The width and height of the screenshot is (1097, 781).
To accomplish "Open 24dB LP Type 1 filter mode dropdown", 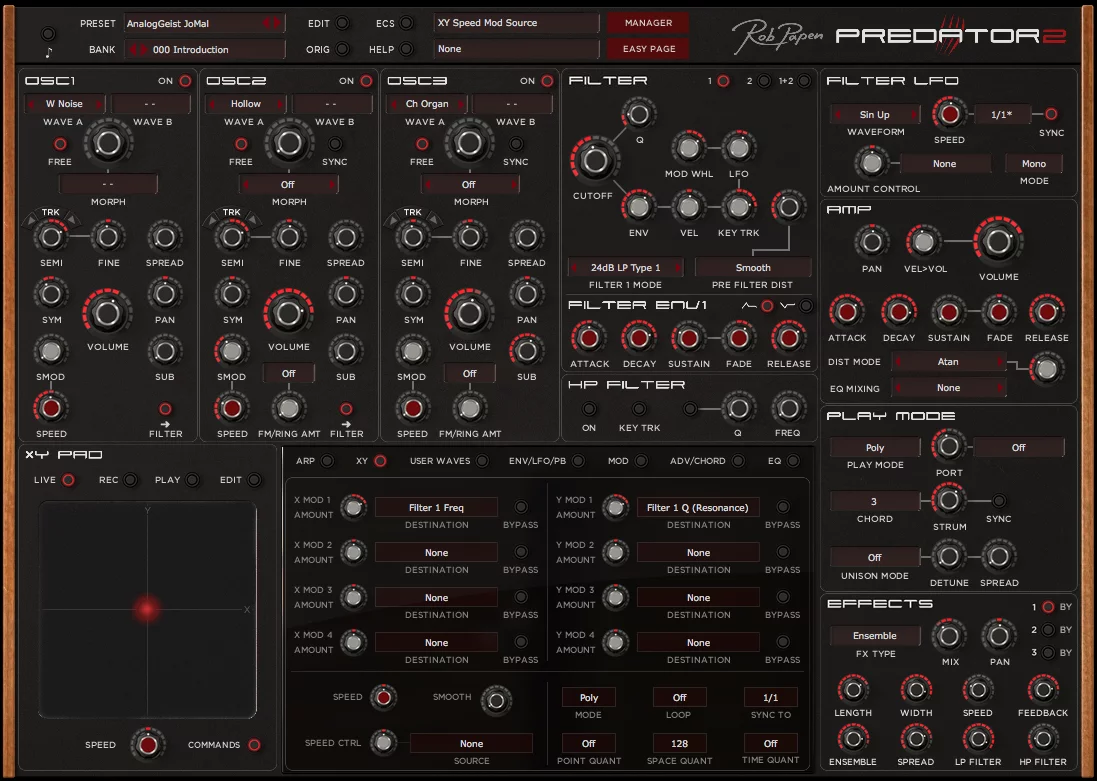I will point(625,267).
